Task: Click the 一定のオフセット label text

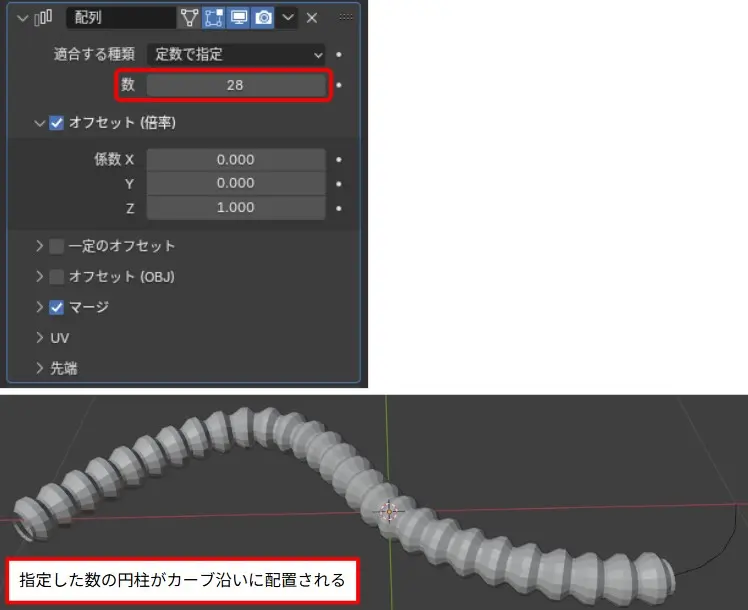Action: [x=122, y=246]
